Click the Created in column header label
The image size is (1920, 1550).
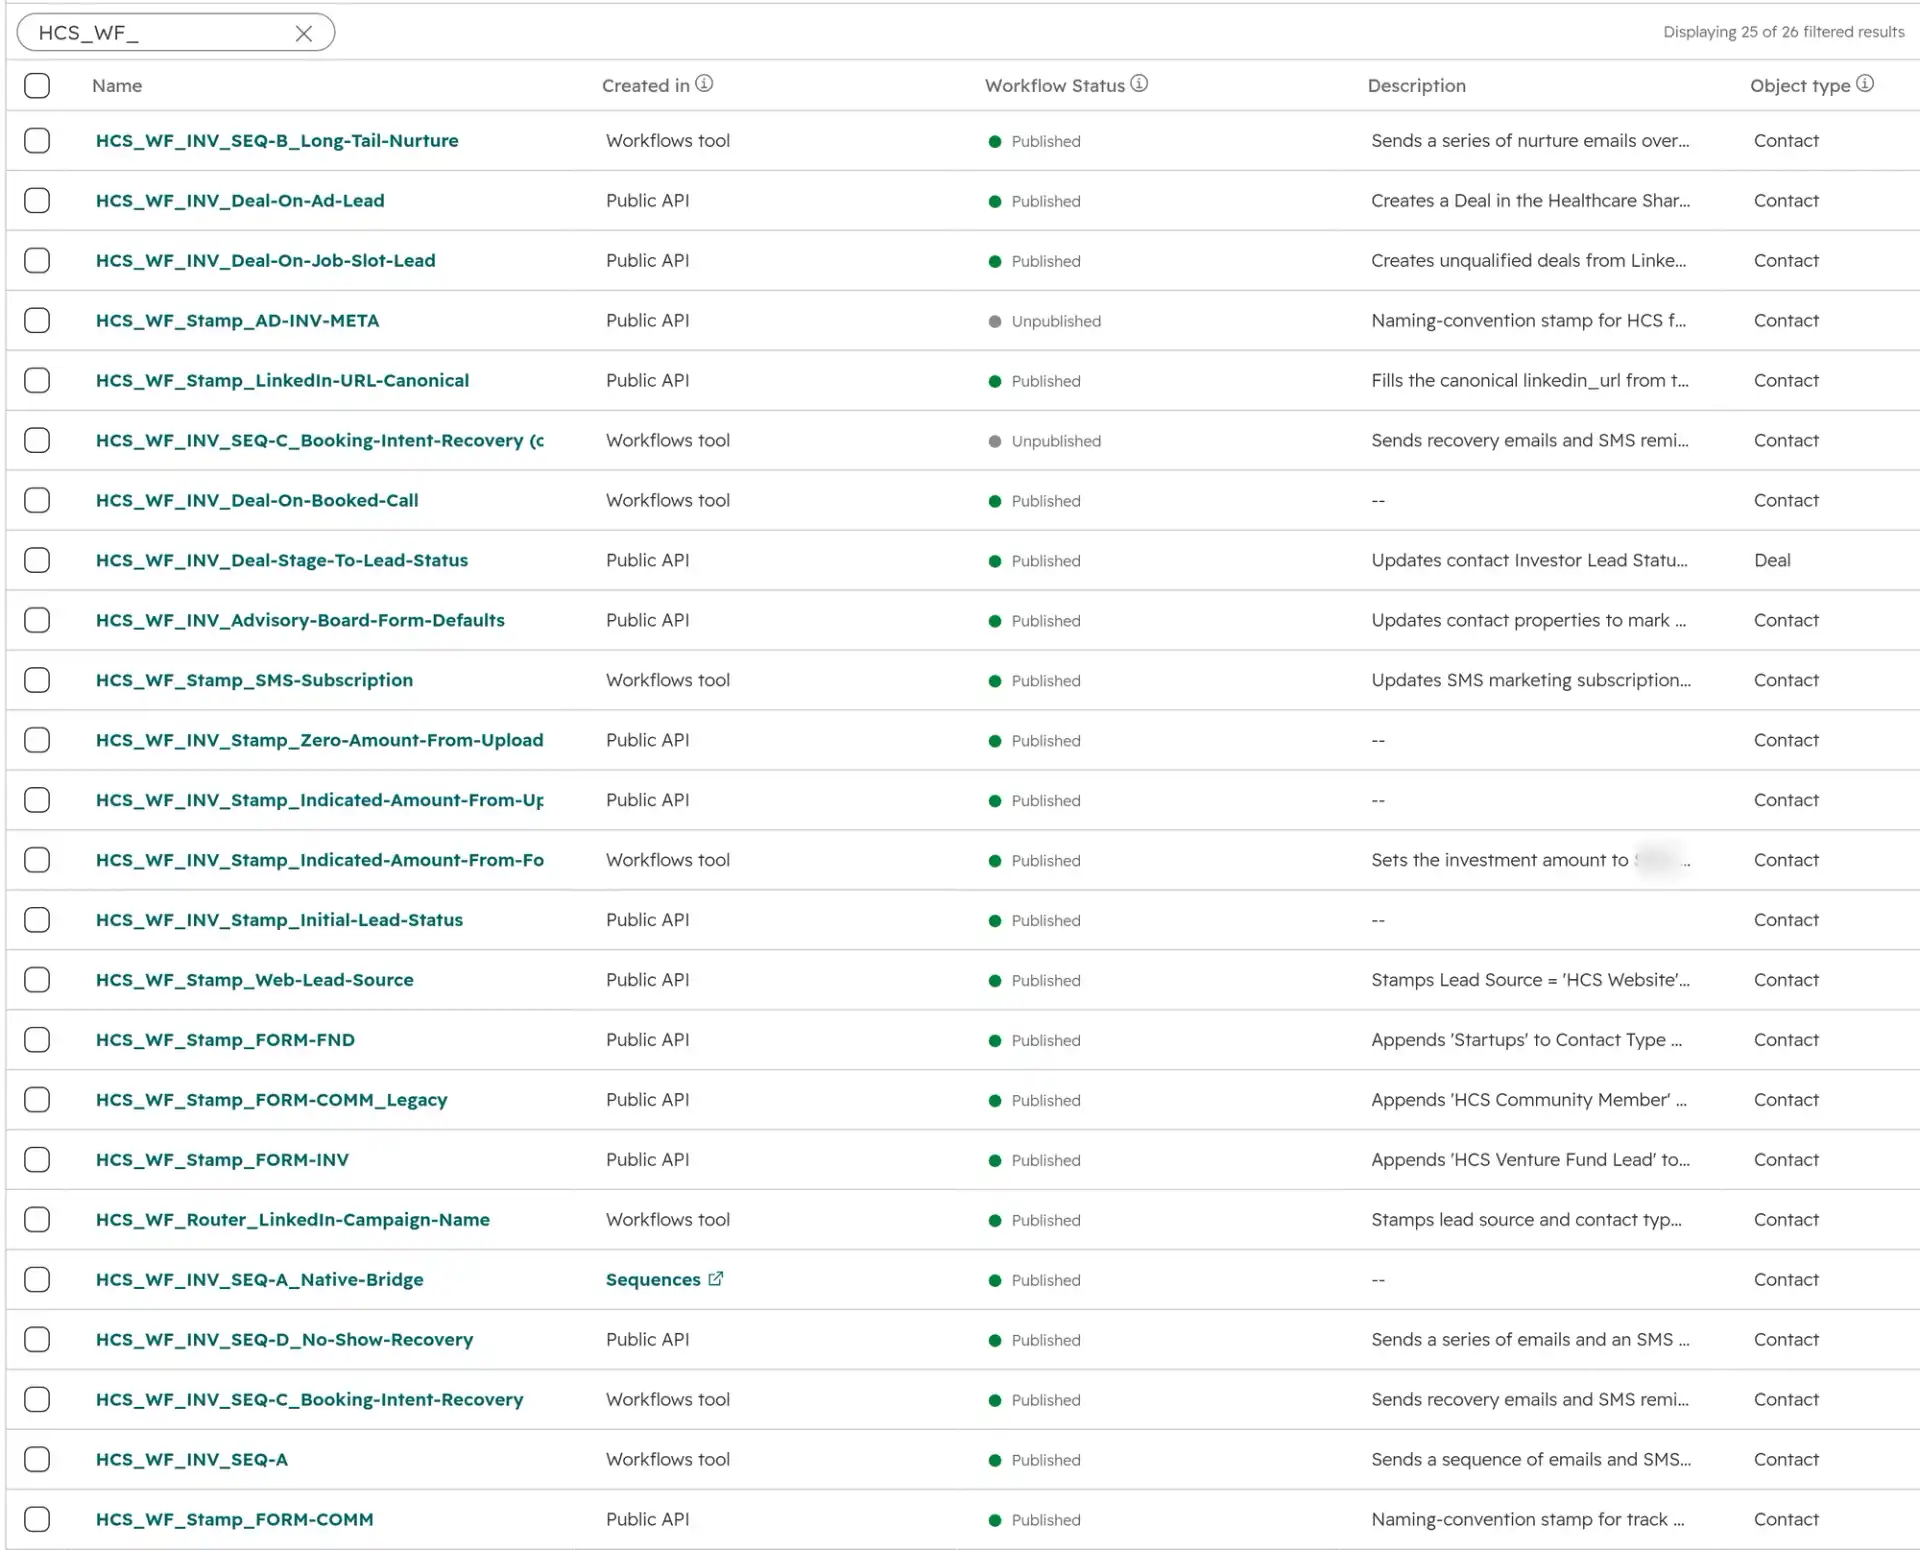(645, 86)
